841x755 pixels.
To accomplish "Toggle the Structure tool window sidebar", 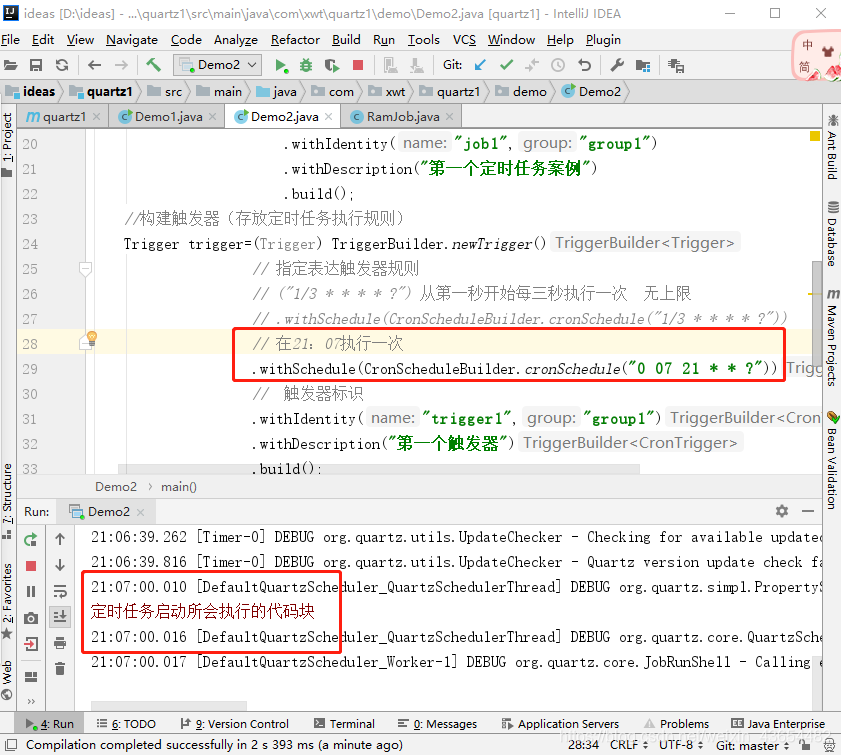I will tap(8, 500).
